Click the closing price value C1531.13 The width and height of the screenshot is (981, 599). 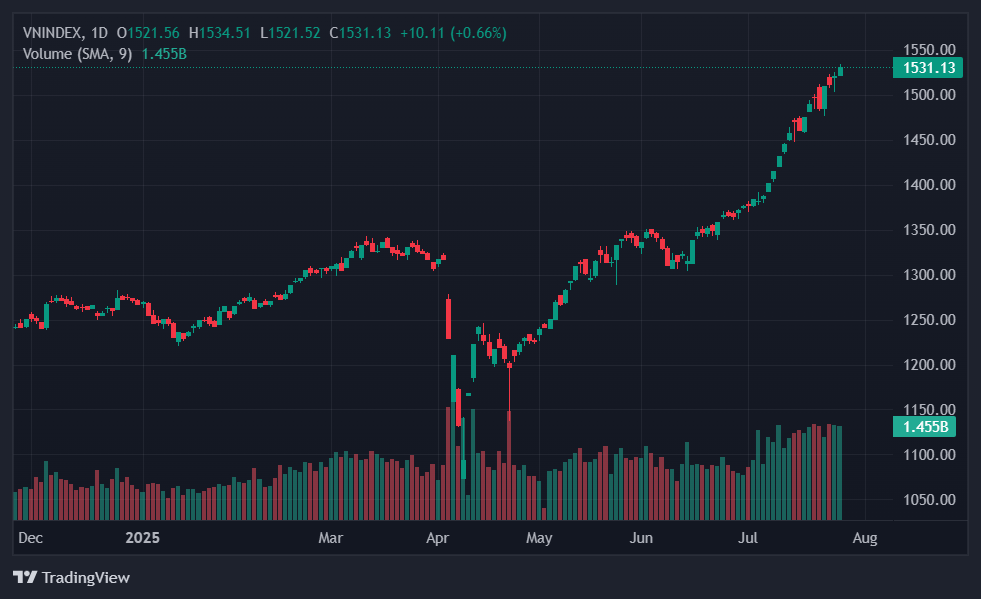pyautogui.click(x=360, y=33)
